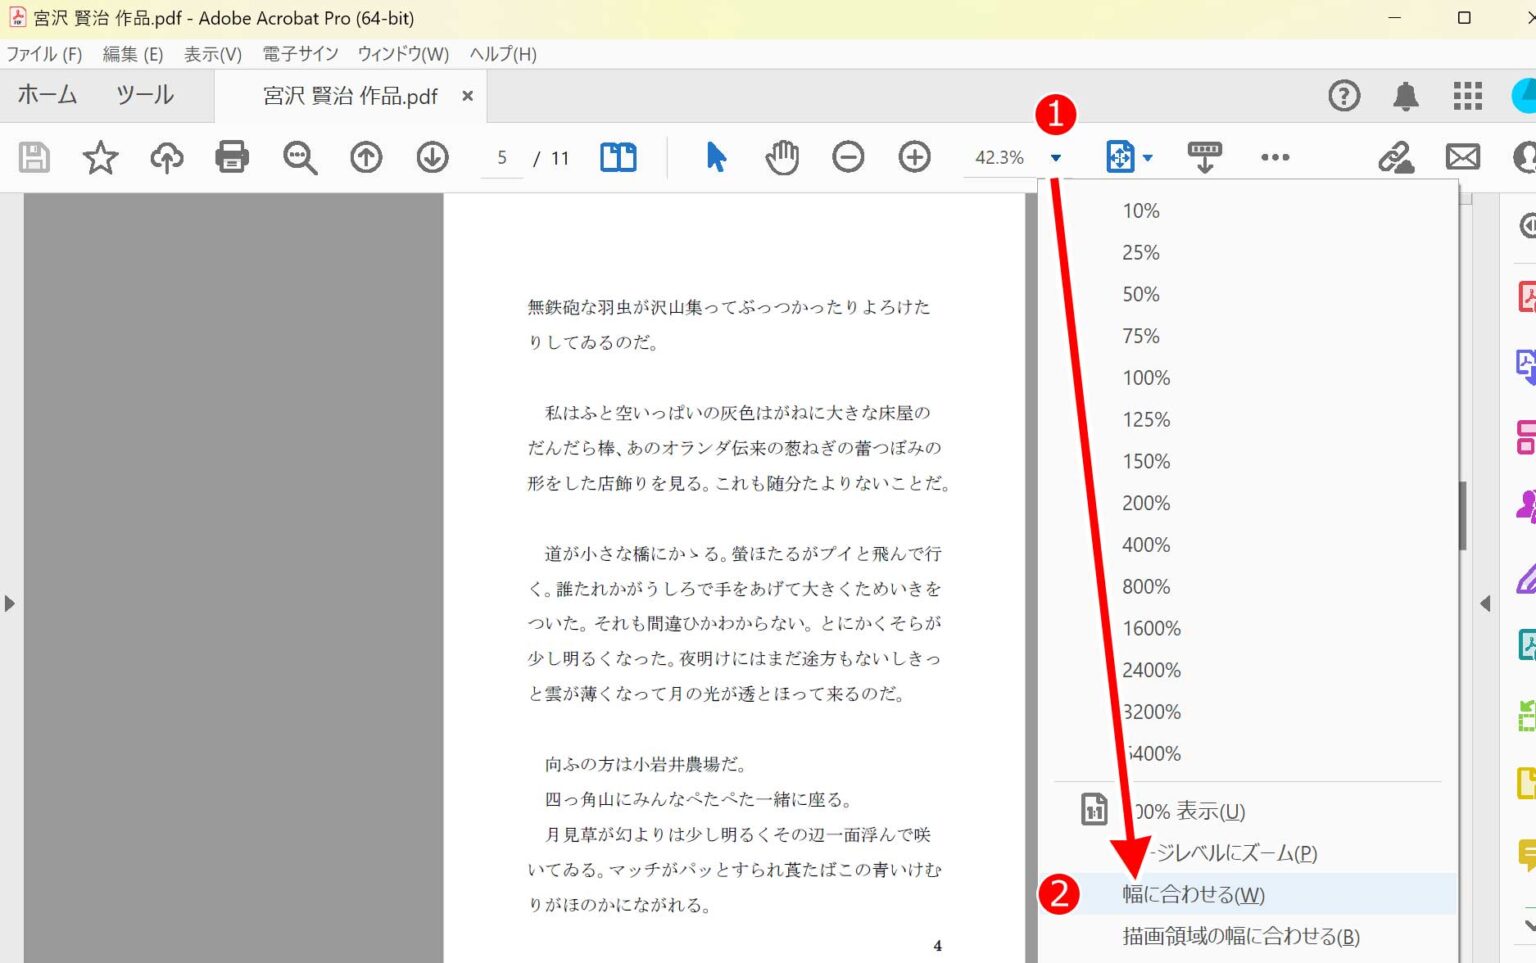Click the page number input field
Image resolution: width=1536 pixels, height=963 pixels.
502,157
